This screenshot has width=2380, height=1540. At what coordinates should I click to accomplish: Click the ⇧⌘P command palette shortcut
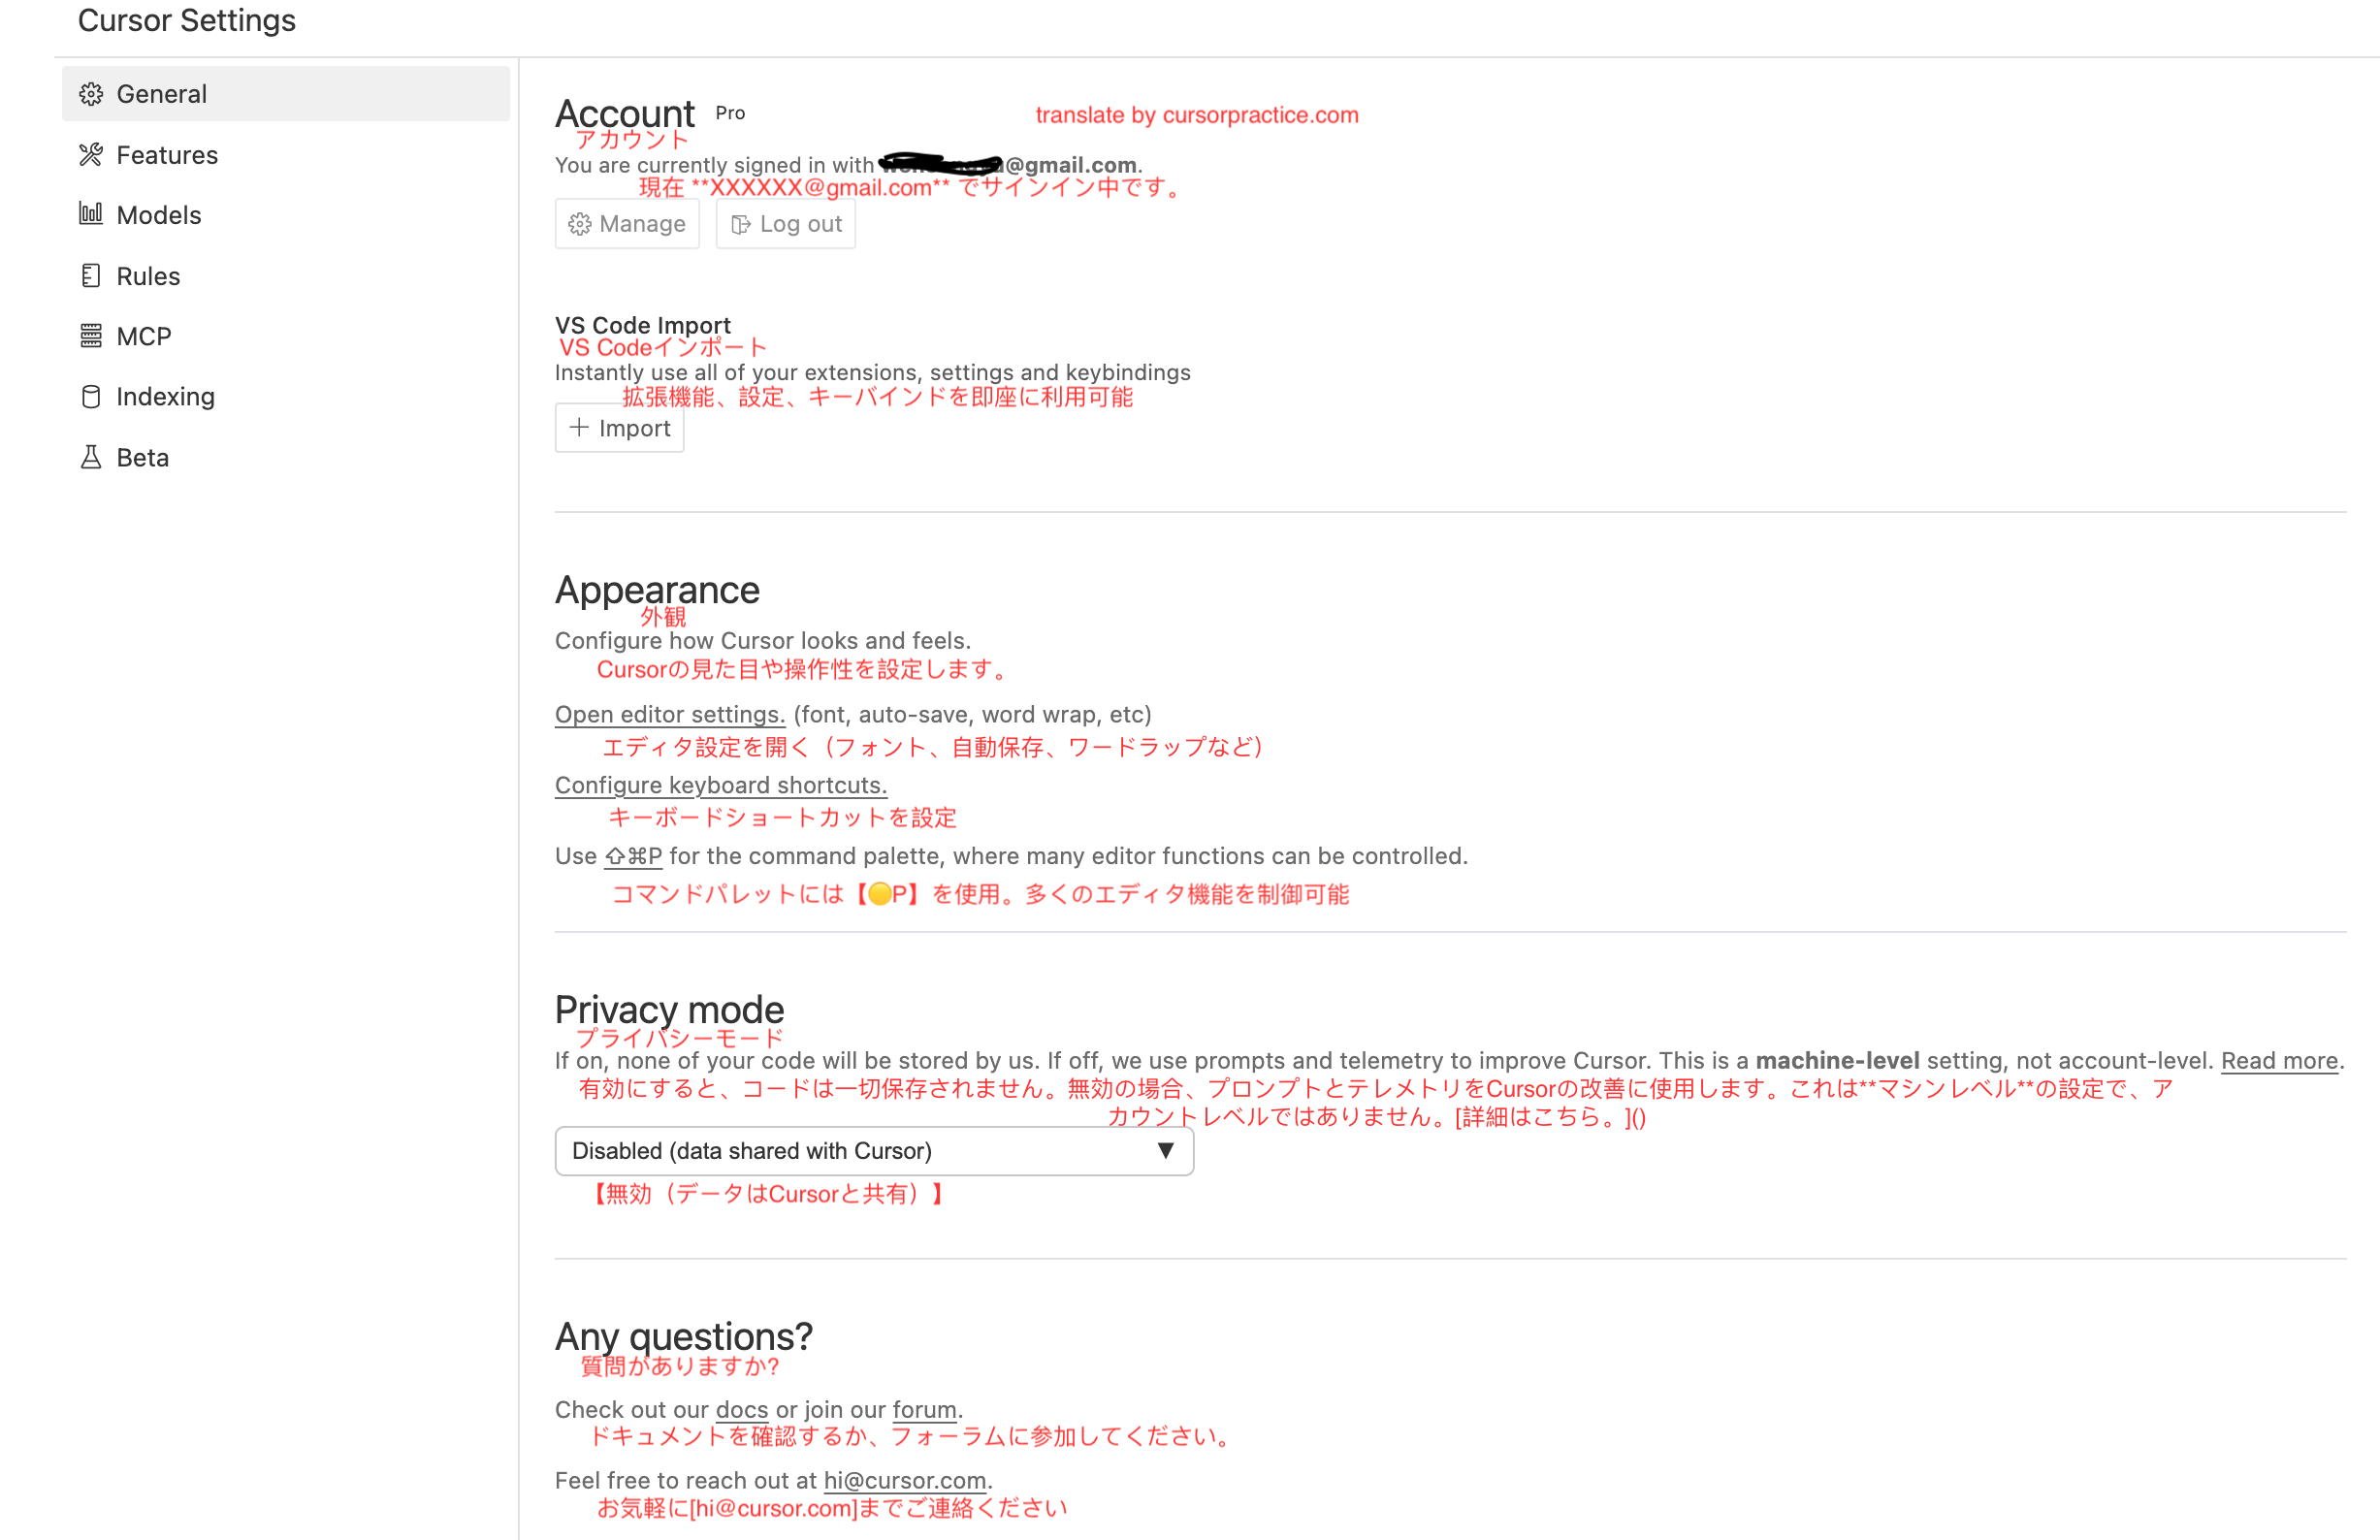(x=633, y=857)
